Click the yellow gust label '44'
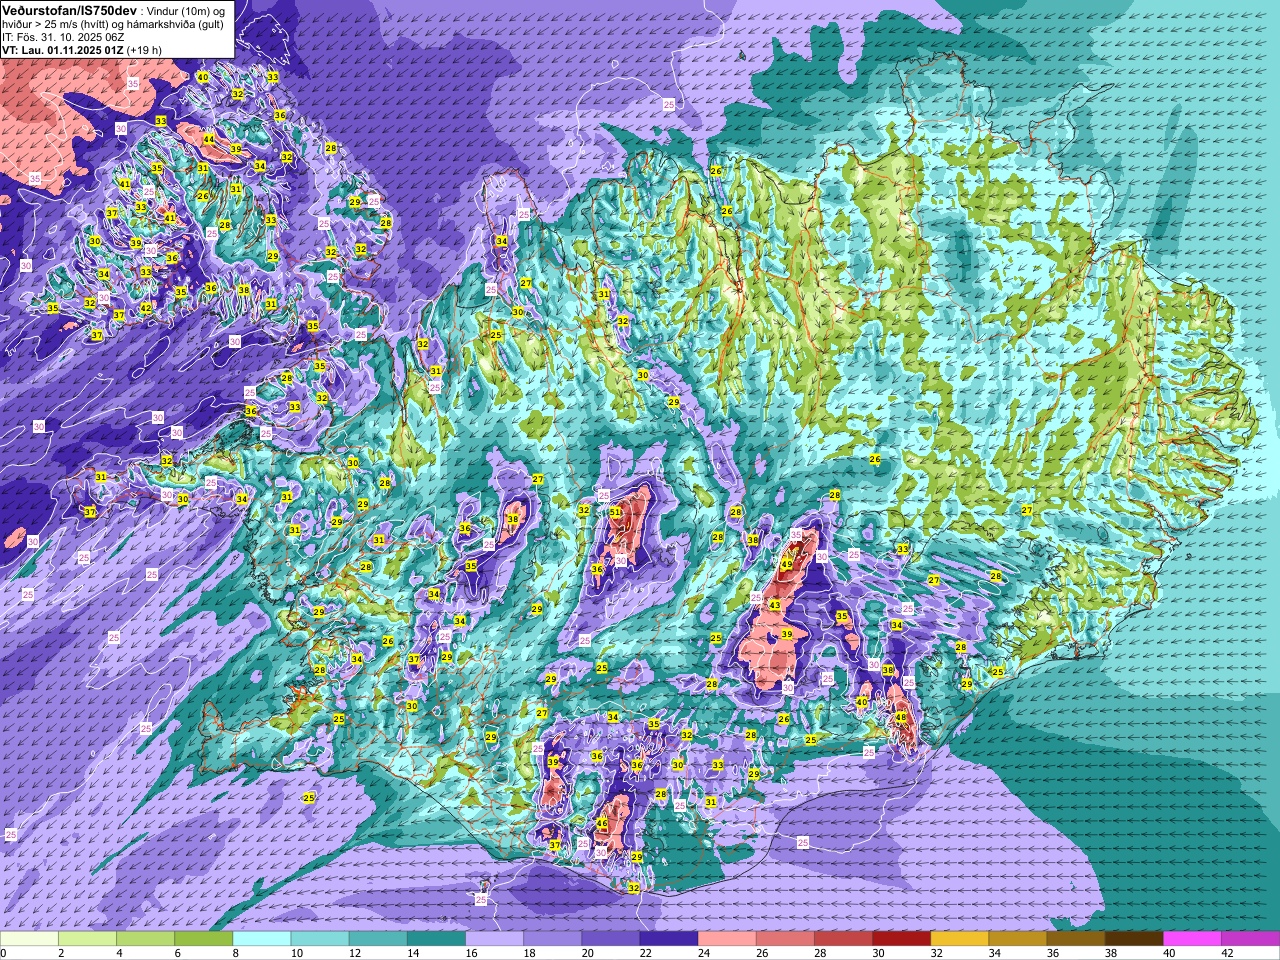The image size is (1280, 960). (208, 139)
